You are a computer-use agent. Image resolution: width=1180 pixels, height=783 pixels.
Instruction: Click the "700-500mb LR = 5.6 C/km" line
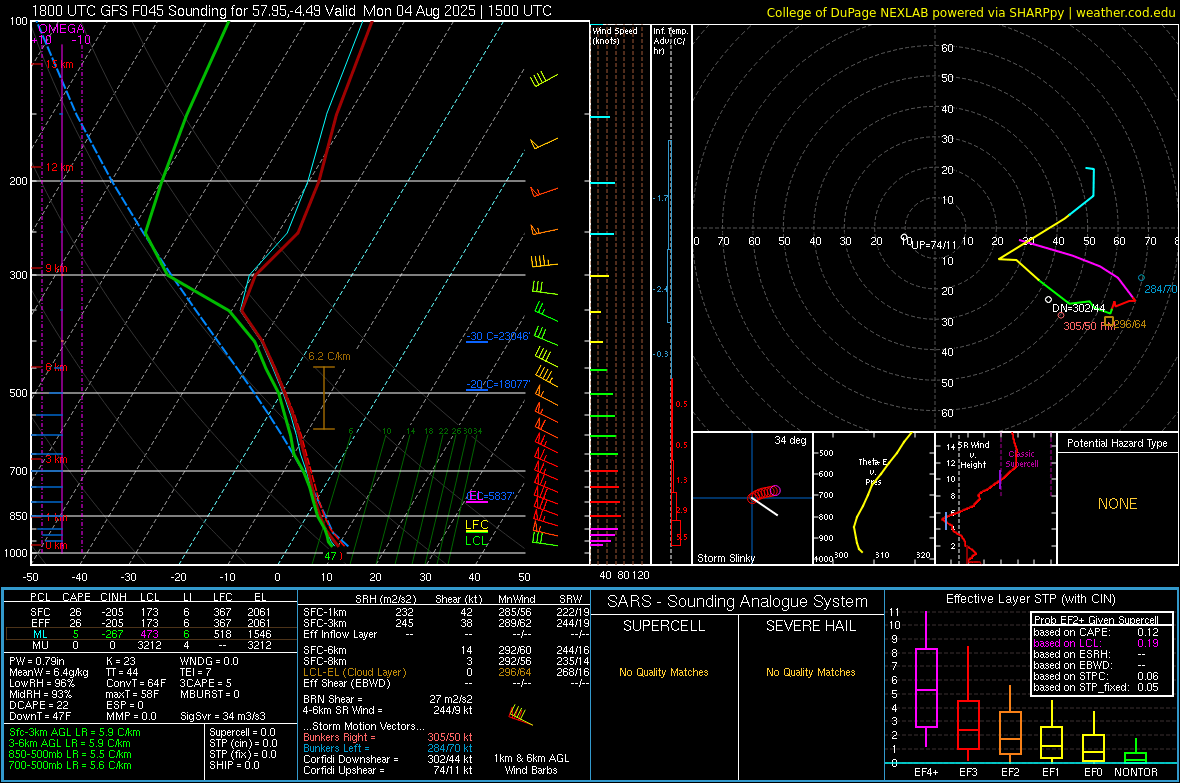[70, 765]
